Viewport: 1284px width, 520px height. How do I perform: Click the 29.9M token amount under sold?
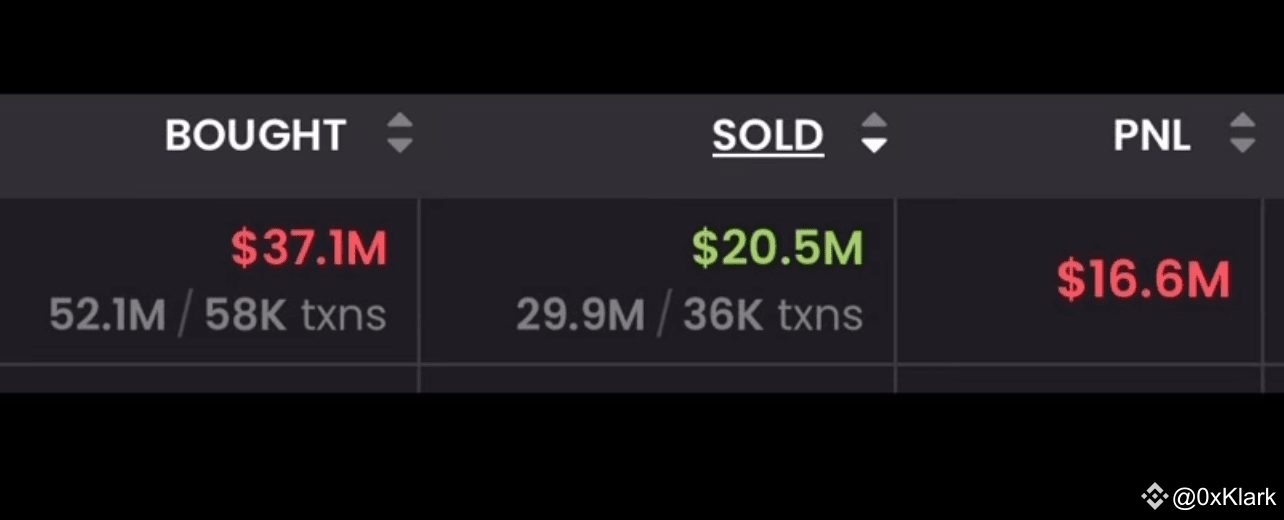580,316
